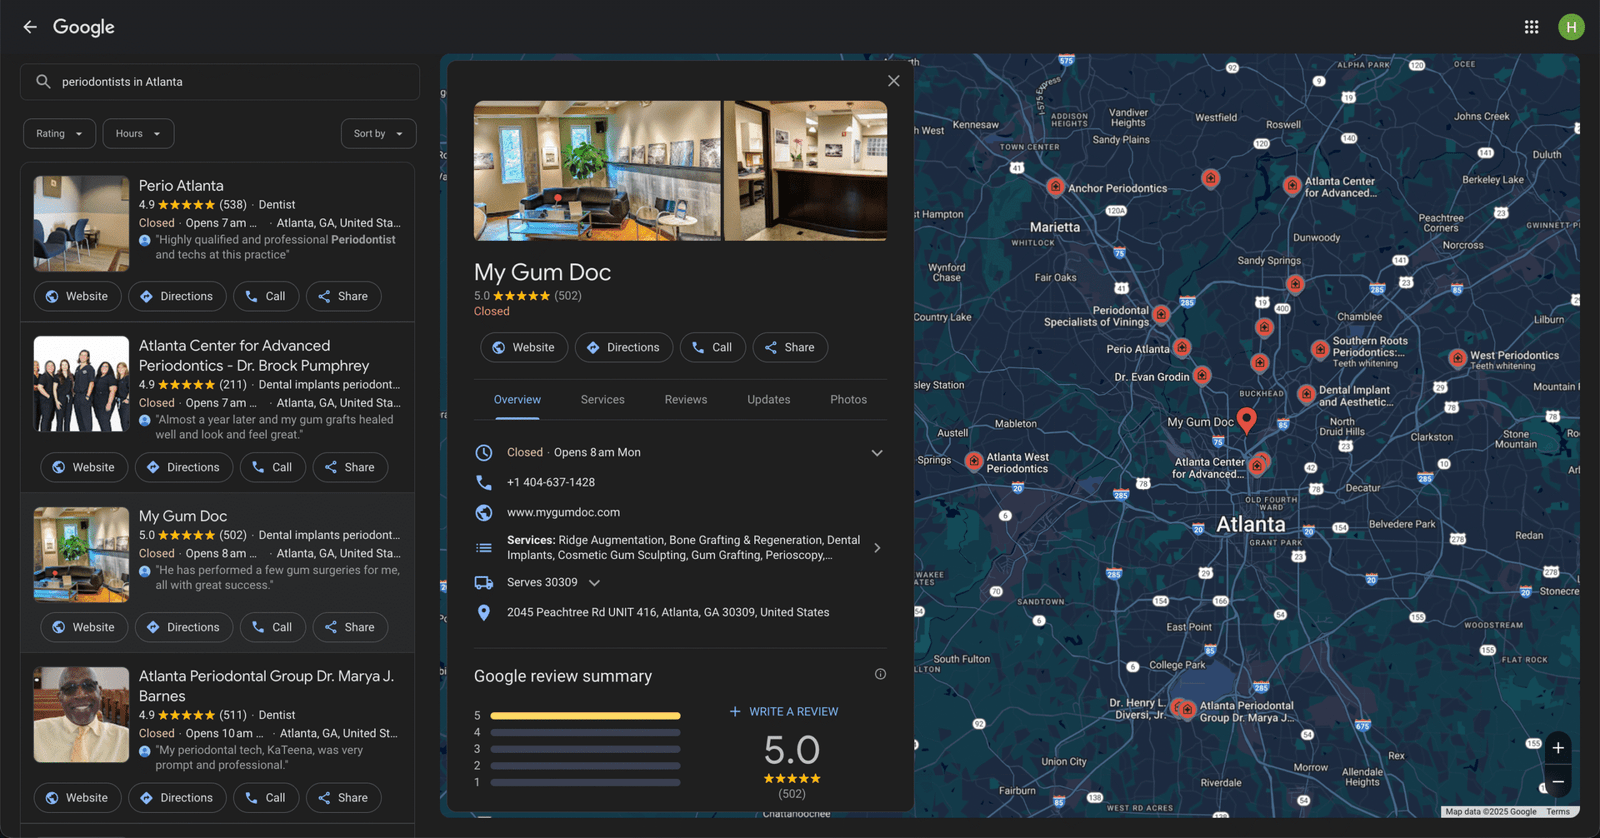Open the review summary info icon
1600x838 pixels.
tap(880, 674)
